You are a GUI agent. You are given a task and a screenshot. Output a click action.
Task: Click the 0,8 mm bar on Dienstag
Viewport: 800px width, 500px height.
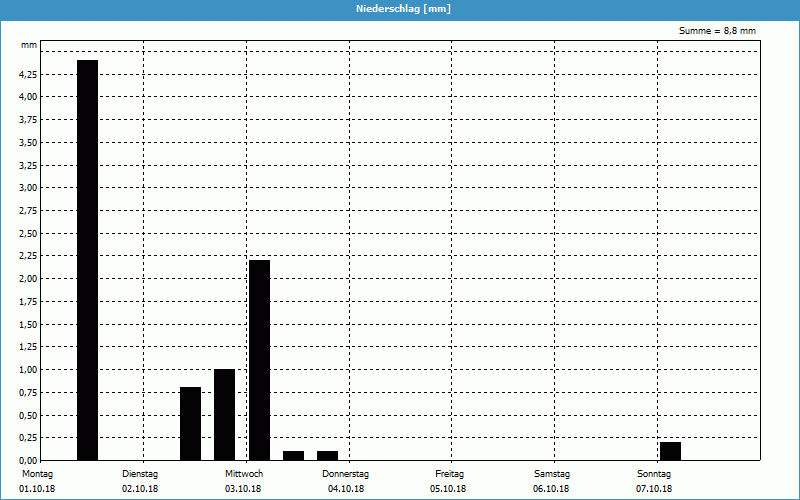190,424
